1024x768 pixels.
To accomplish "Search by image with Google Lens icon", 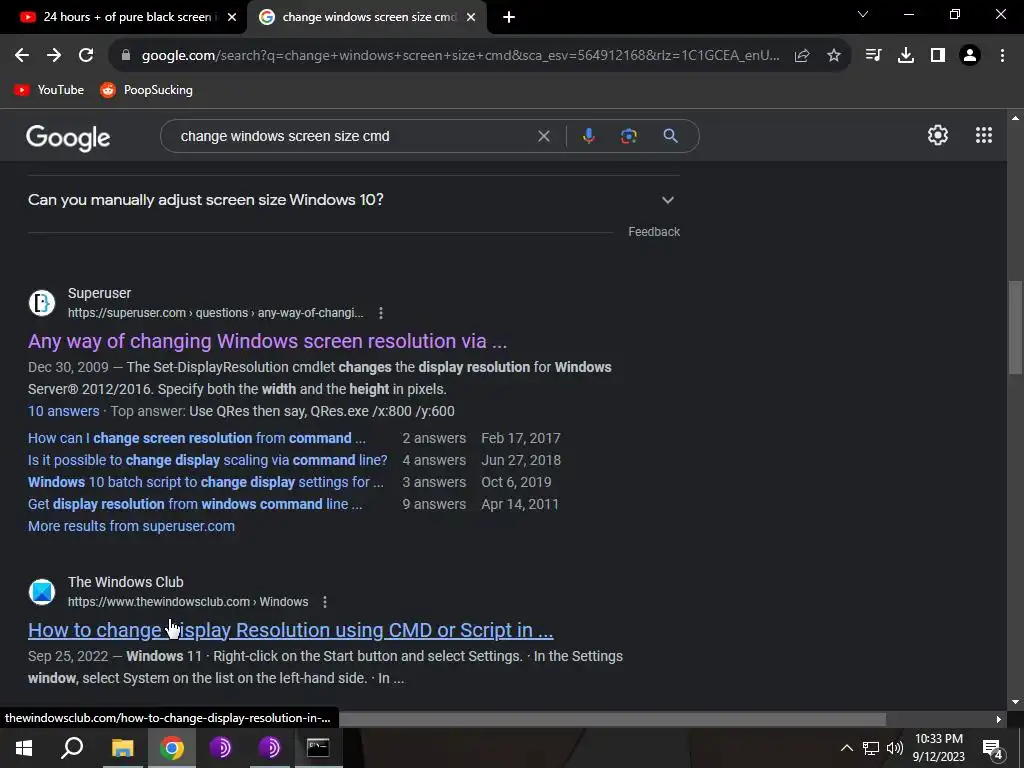I will (628, 136).
